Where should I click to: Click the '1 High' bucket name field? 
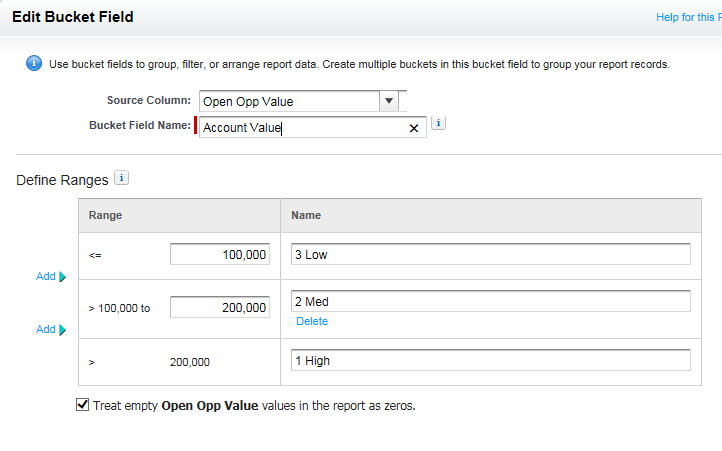[490, 361]
